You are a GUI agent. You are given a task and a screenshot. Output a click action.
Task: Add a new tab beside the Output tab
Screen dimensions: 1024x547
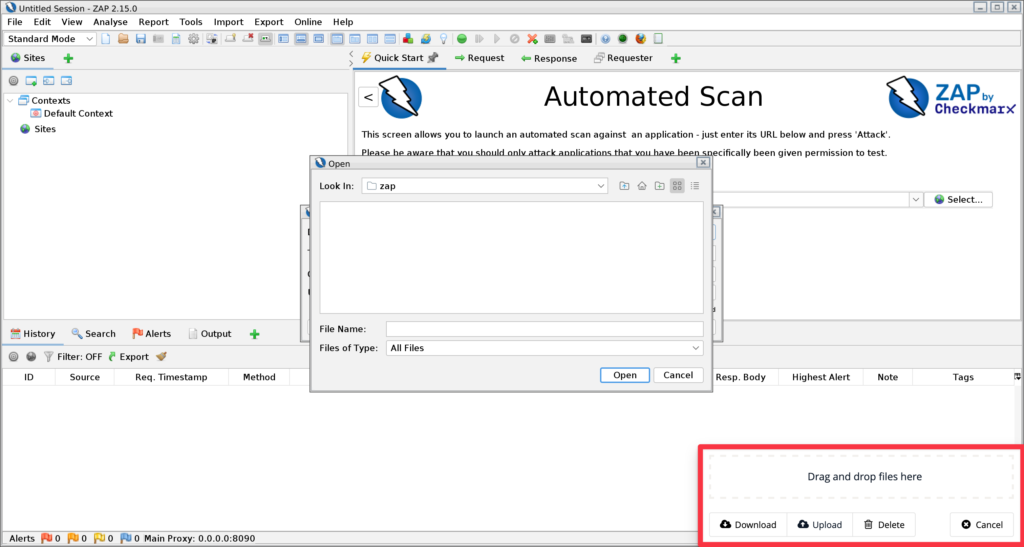[255, 334]
